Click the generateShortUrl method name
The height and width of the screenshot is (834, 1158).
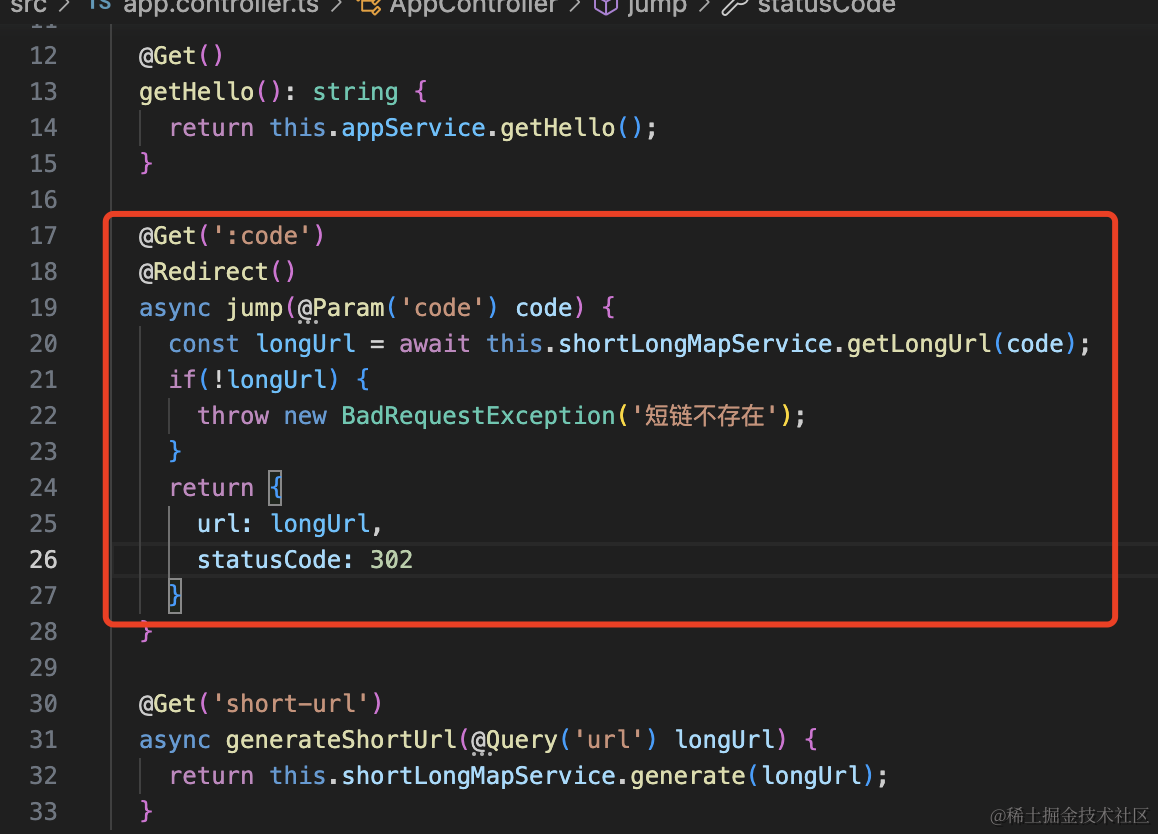pos(341,739)
